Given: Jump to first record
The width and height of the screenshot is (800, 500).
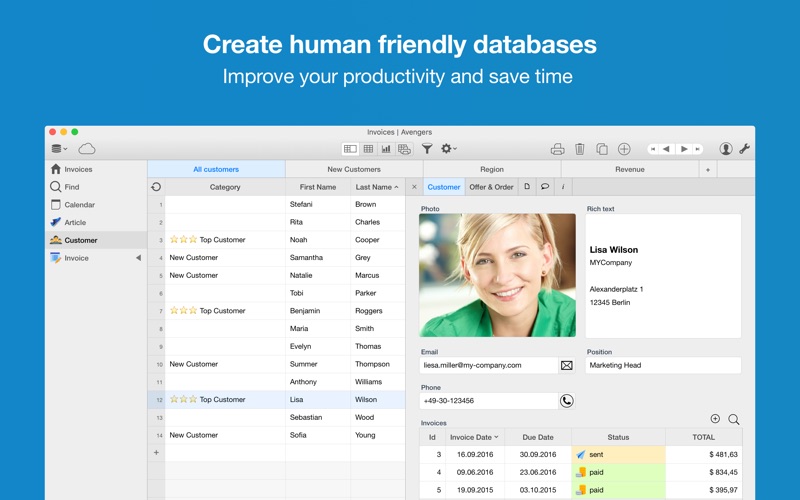Looking at the screenshot, I should pyautogui.click(x=653, y=149).
